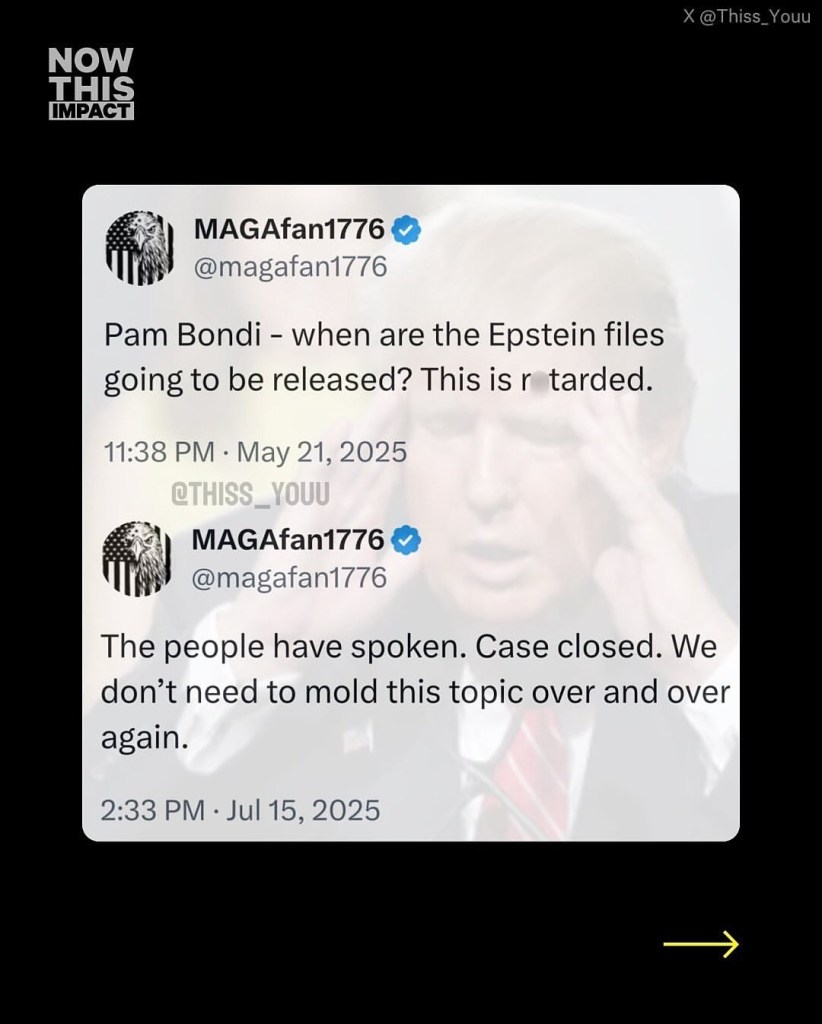Screen dimensions: 822x1024
Task: Open @magafan1776 handle above Case closed tweet
Action: (289, 578)
